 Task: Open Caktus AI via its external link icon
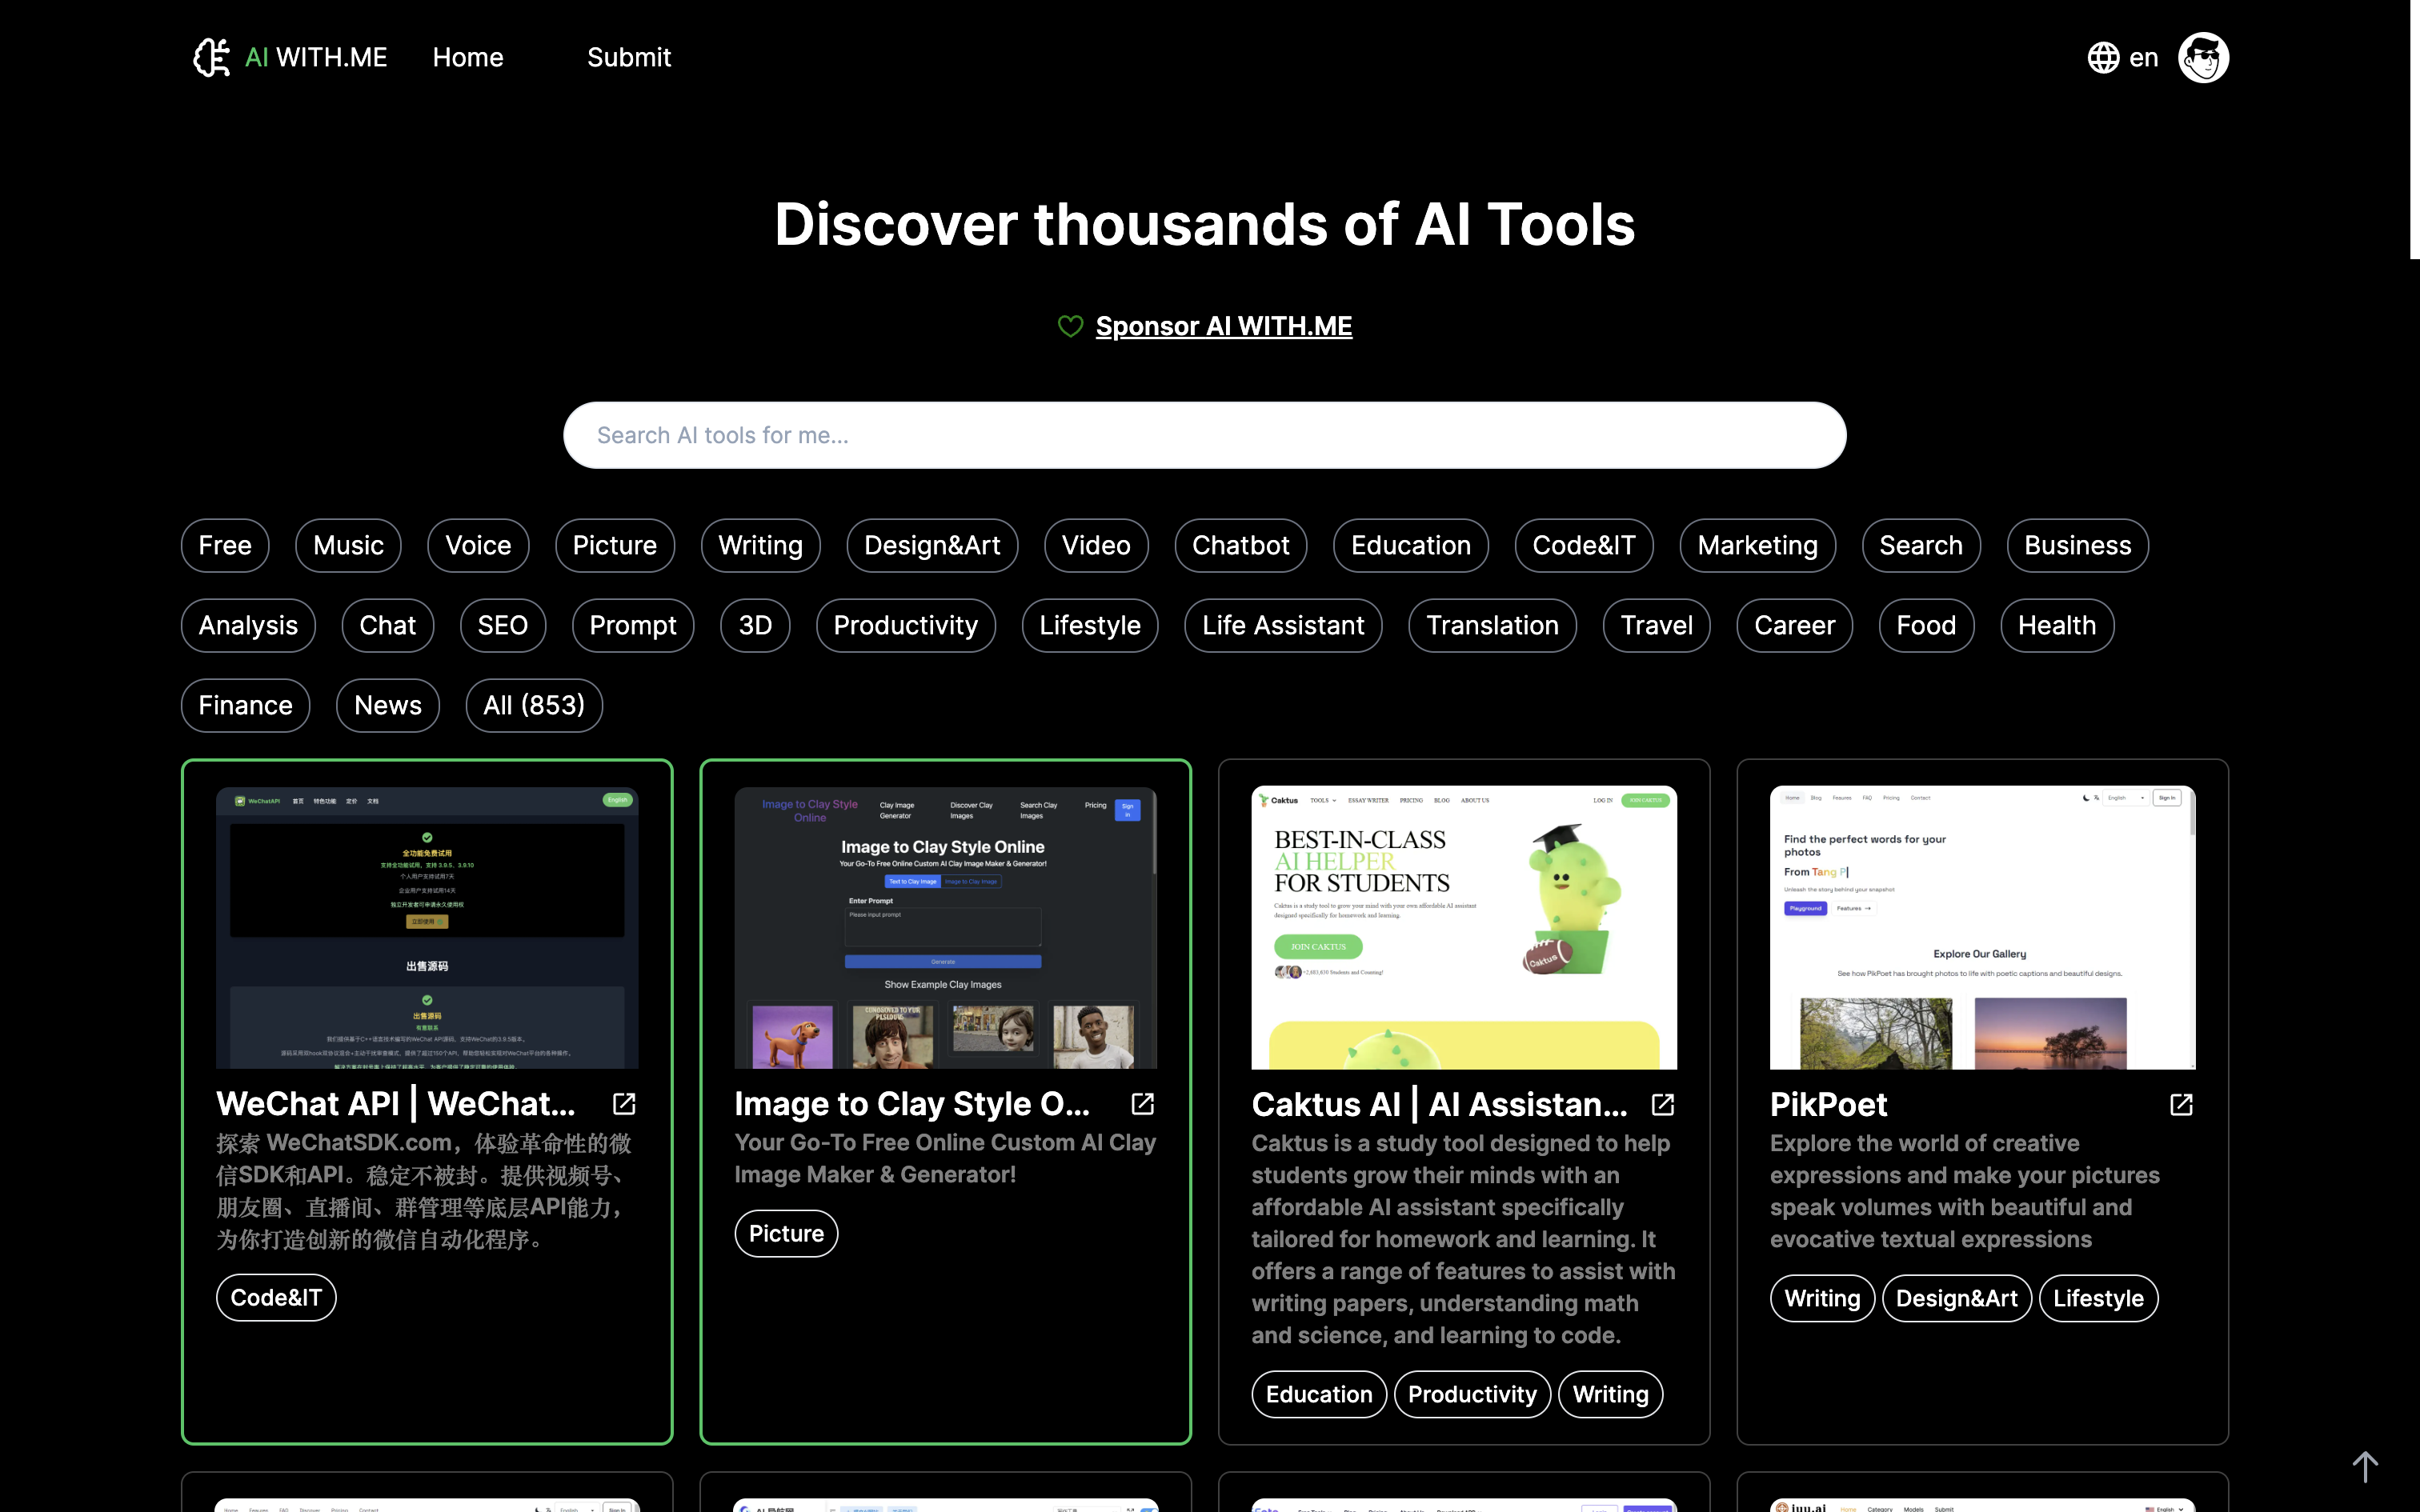[x=1662, y=1103]
